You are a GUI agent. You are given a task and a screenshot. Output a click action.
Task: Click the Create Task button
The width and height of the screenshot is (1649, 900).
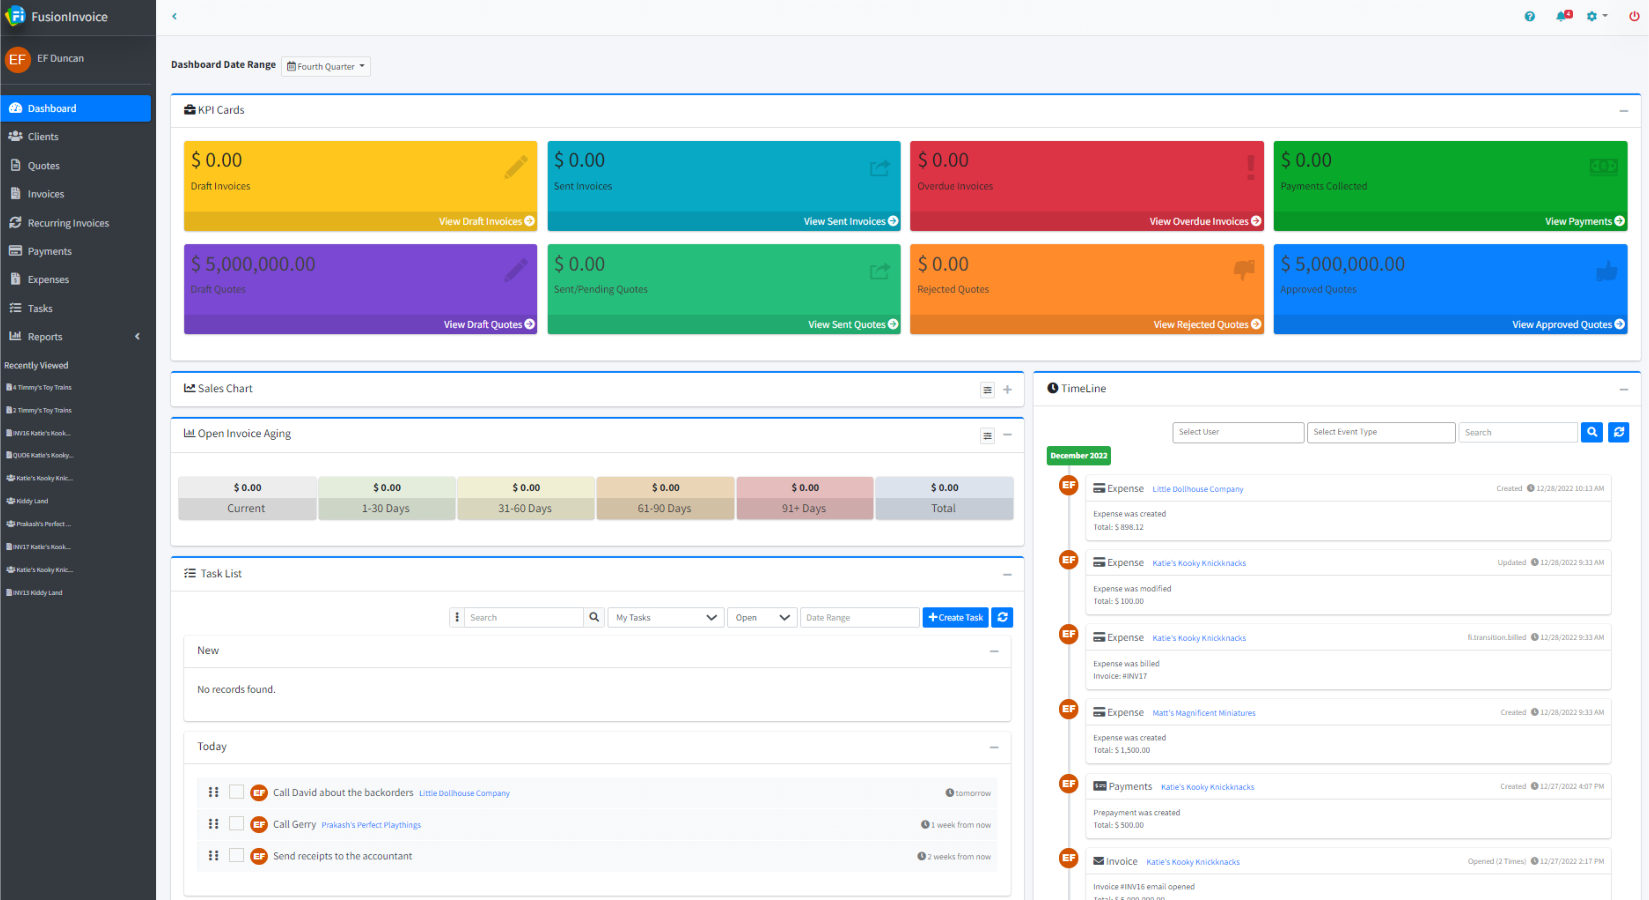coord(955,618)
